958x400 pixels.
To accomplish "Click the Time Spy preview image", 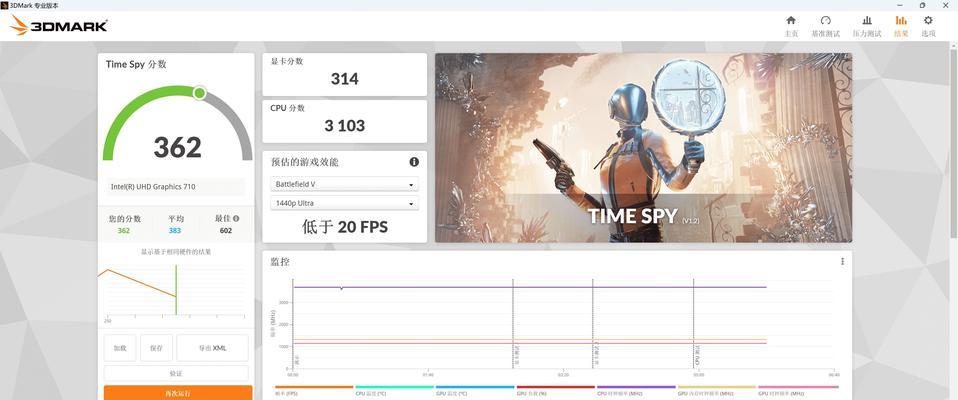I will click(643, 148).
